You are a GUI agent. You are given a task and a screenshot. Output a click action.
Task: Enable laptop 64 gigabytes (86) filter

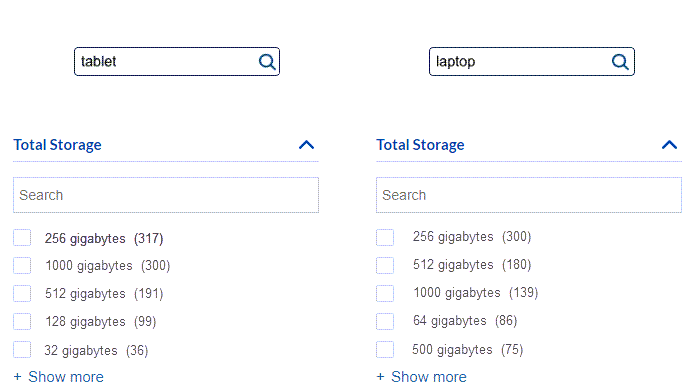[385, 321]
